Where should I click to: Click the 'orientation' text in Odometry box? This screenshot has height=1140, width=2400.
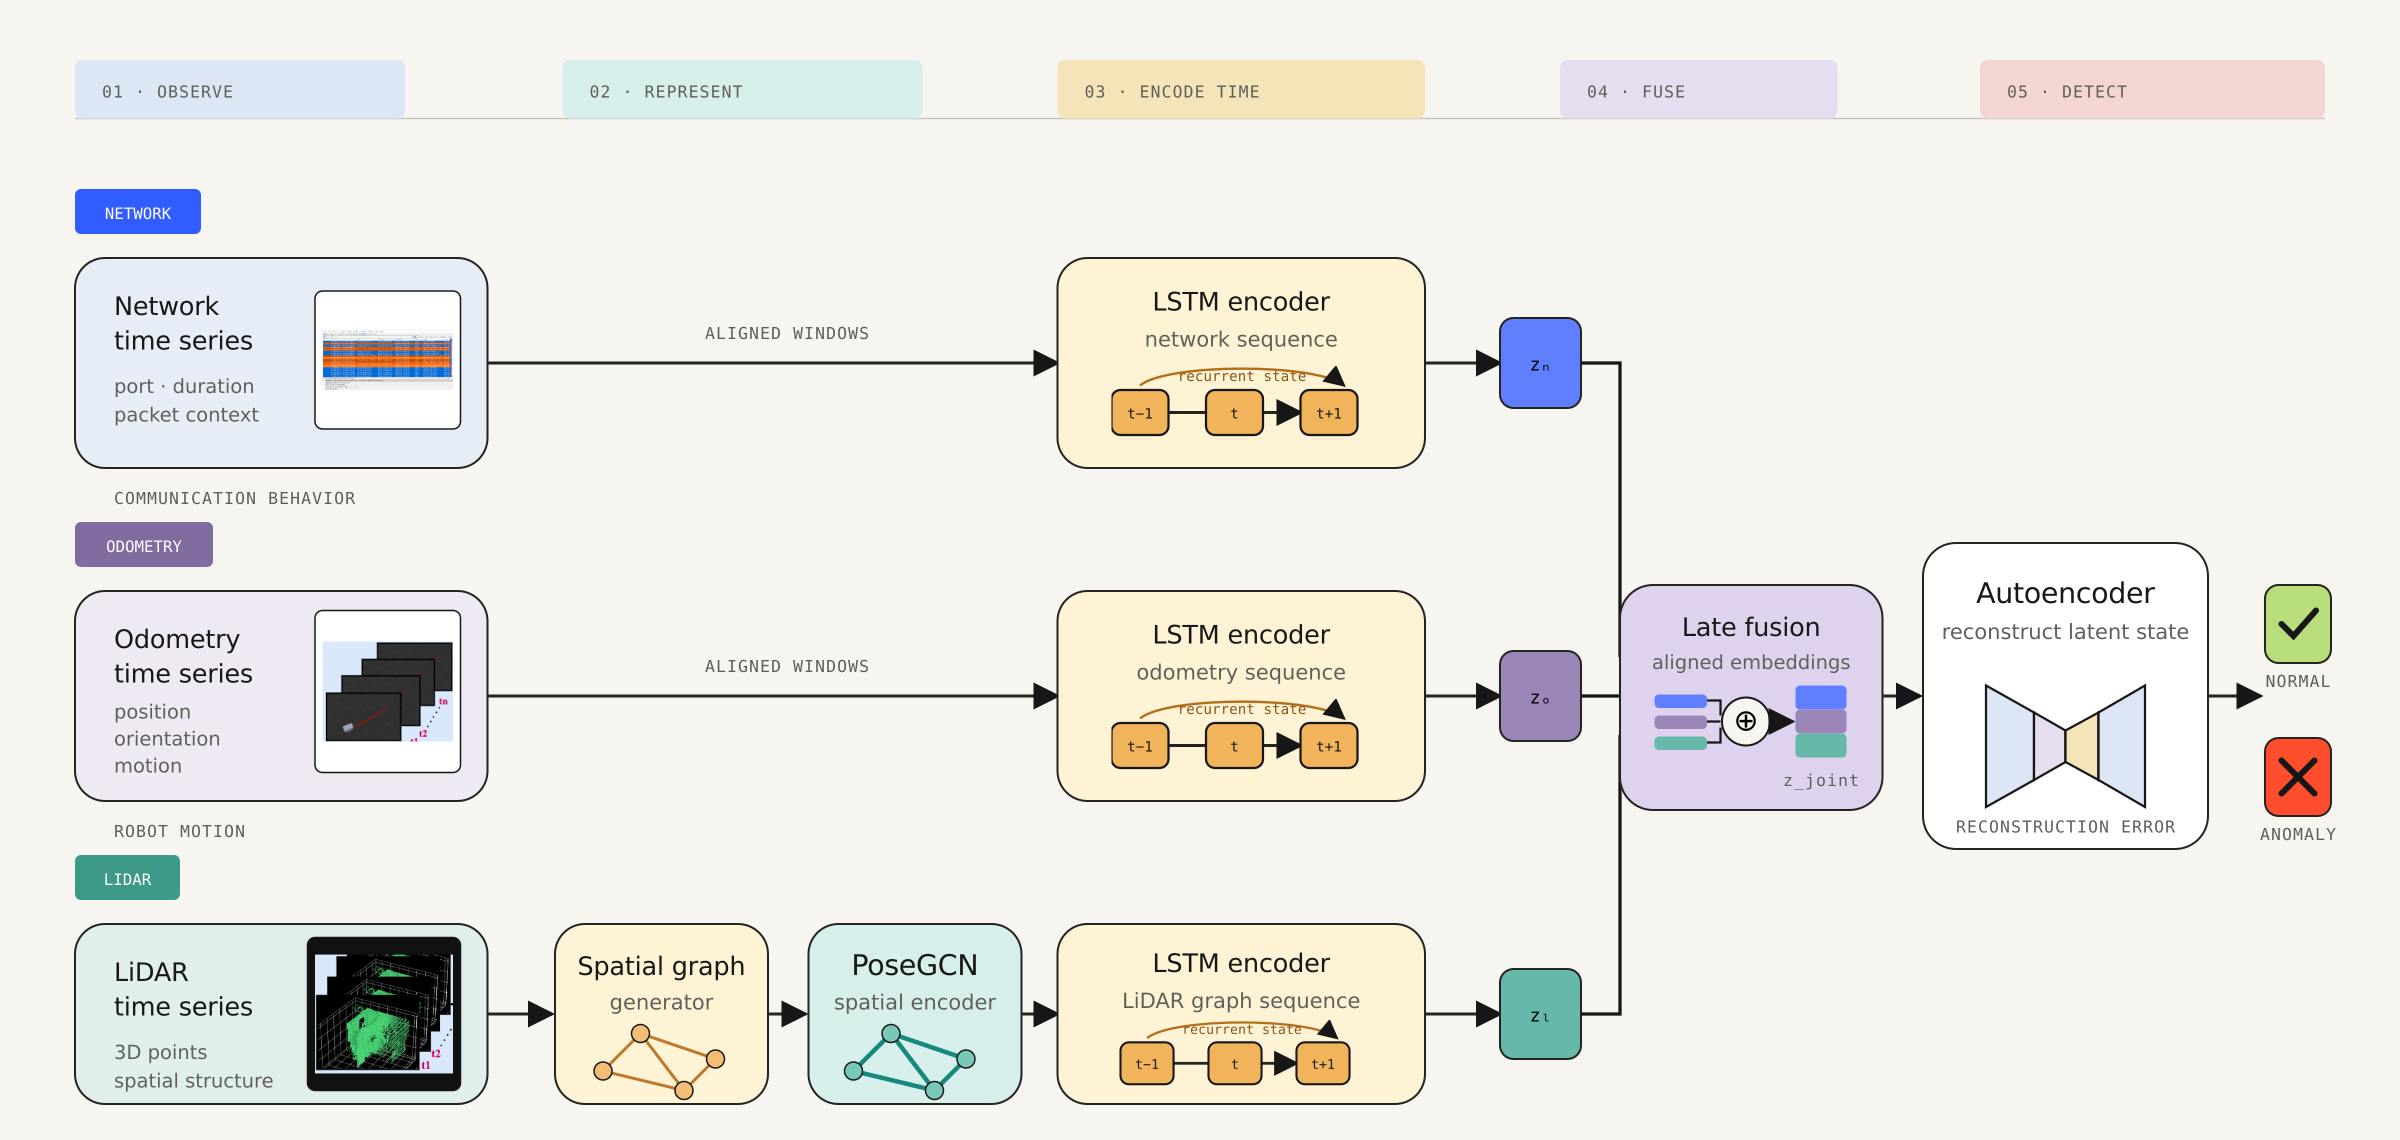pyautogui.click(x=167, y=739)
